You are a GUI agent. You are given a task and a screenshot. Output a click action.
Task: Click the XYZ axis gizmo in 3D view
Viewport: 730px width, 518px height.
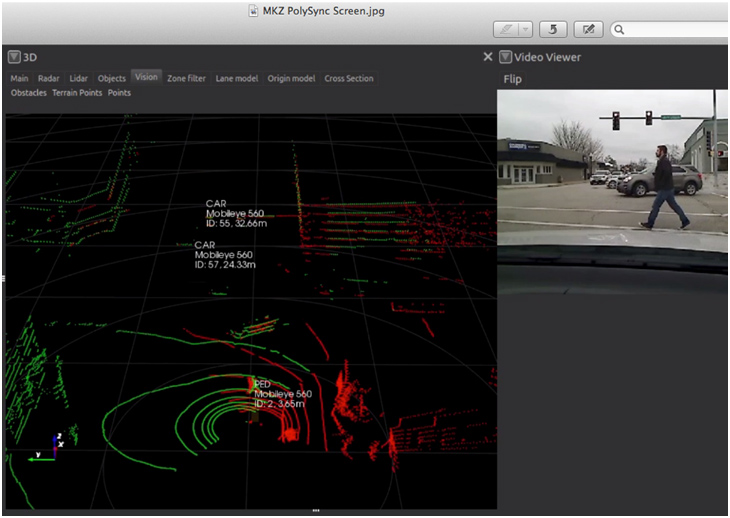(x=55, y=448)
